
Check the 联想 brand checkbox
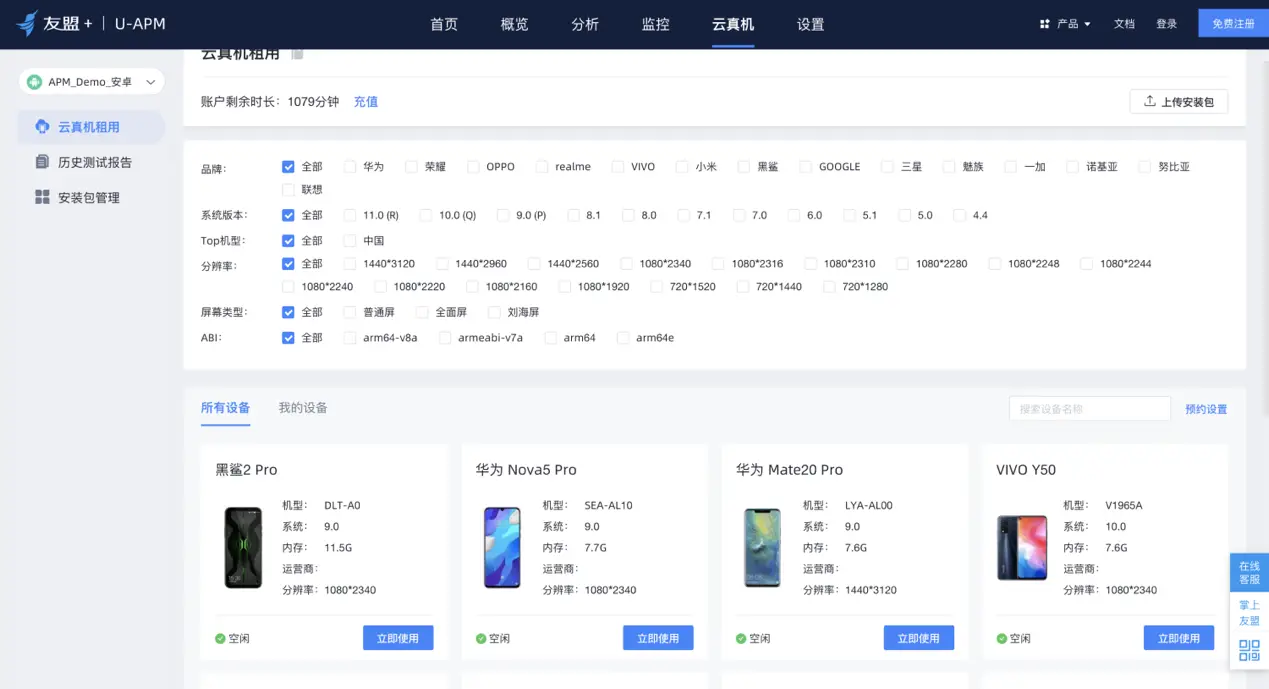point(288,189)
